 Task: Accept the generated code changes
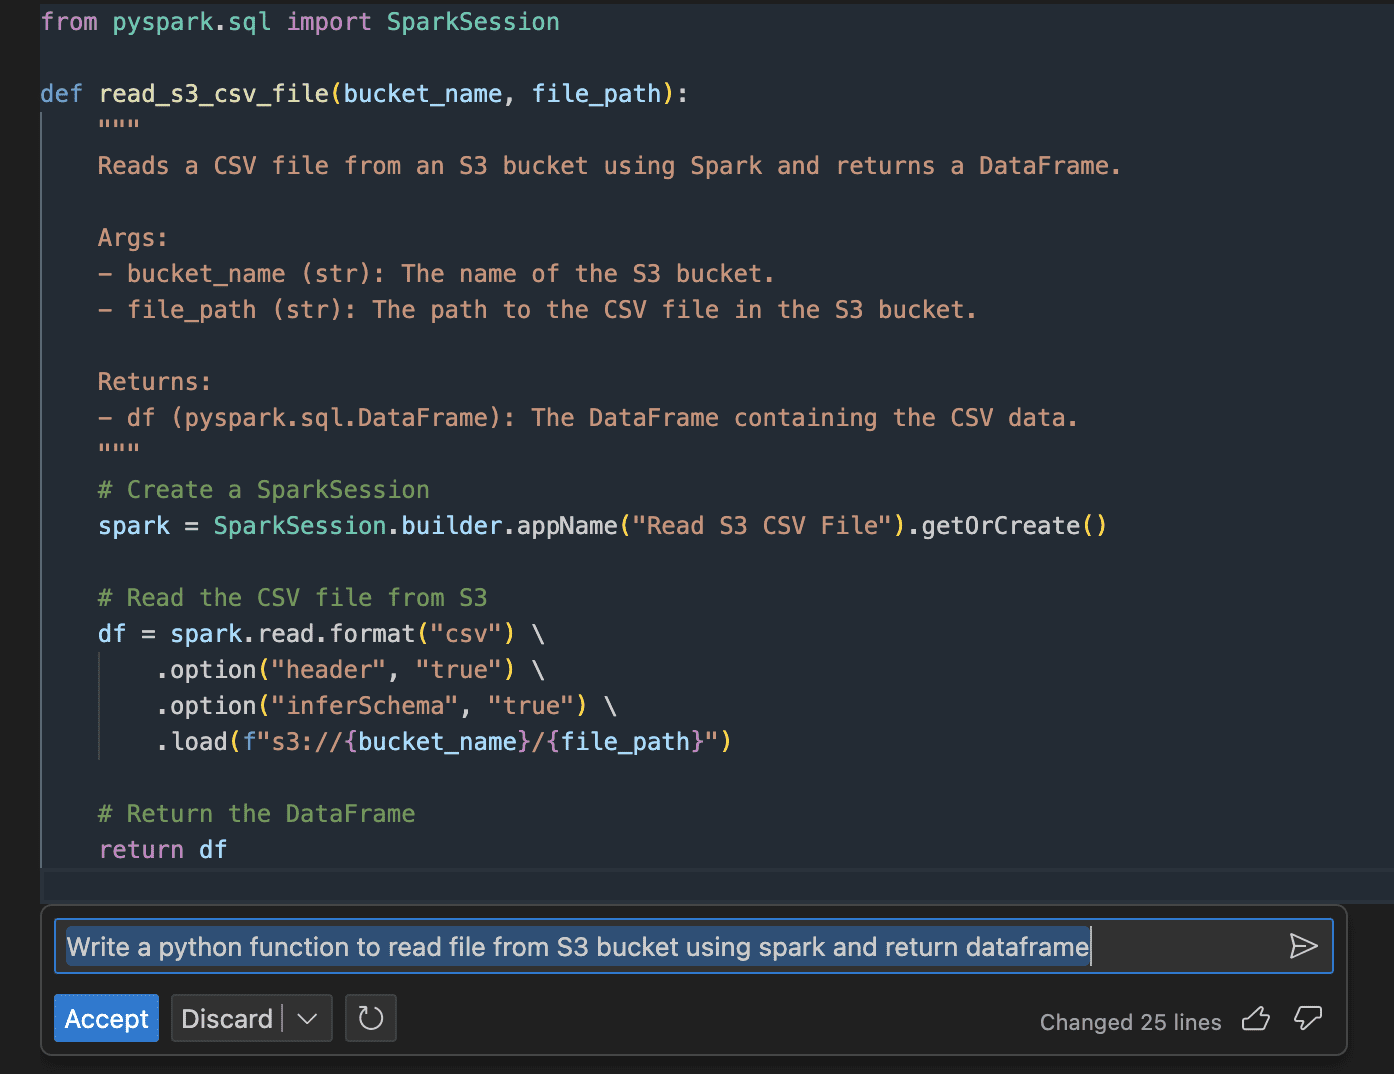point(106,1018)
